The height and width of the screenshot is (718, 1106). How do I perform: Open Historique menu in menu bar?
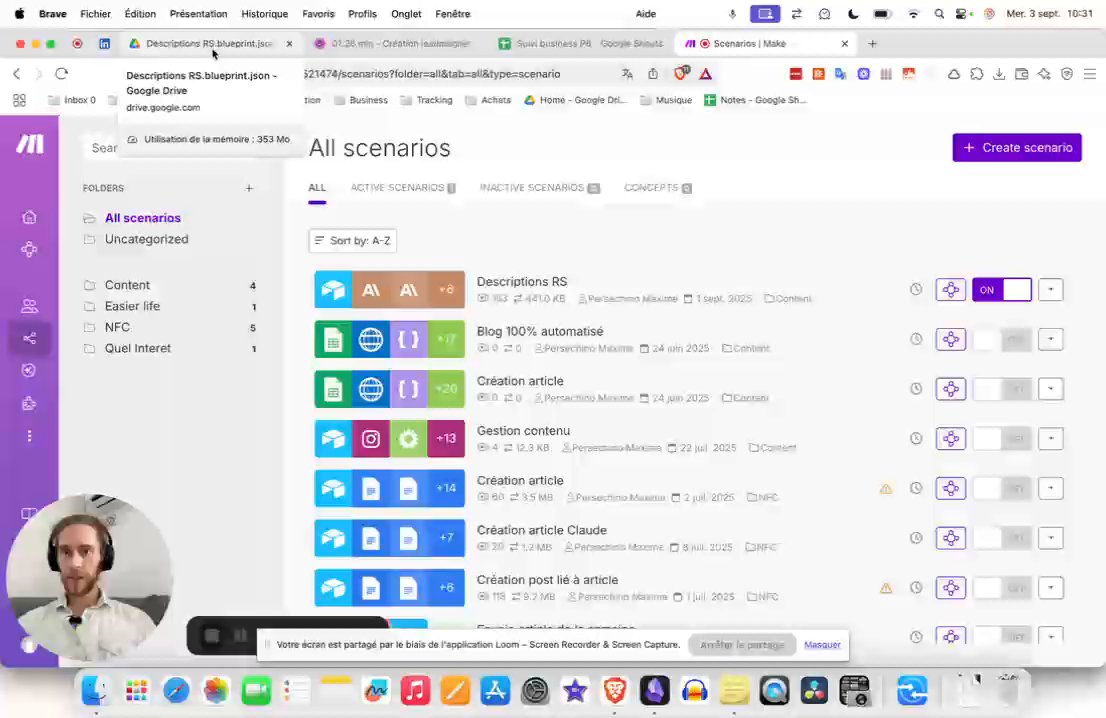click(265, 13)
